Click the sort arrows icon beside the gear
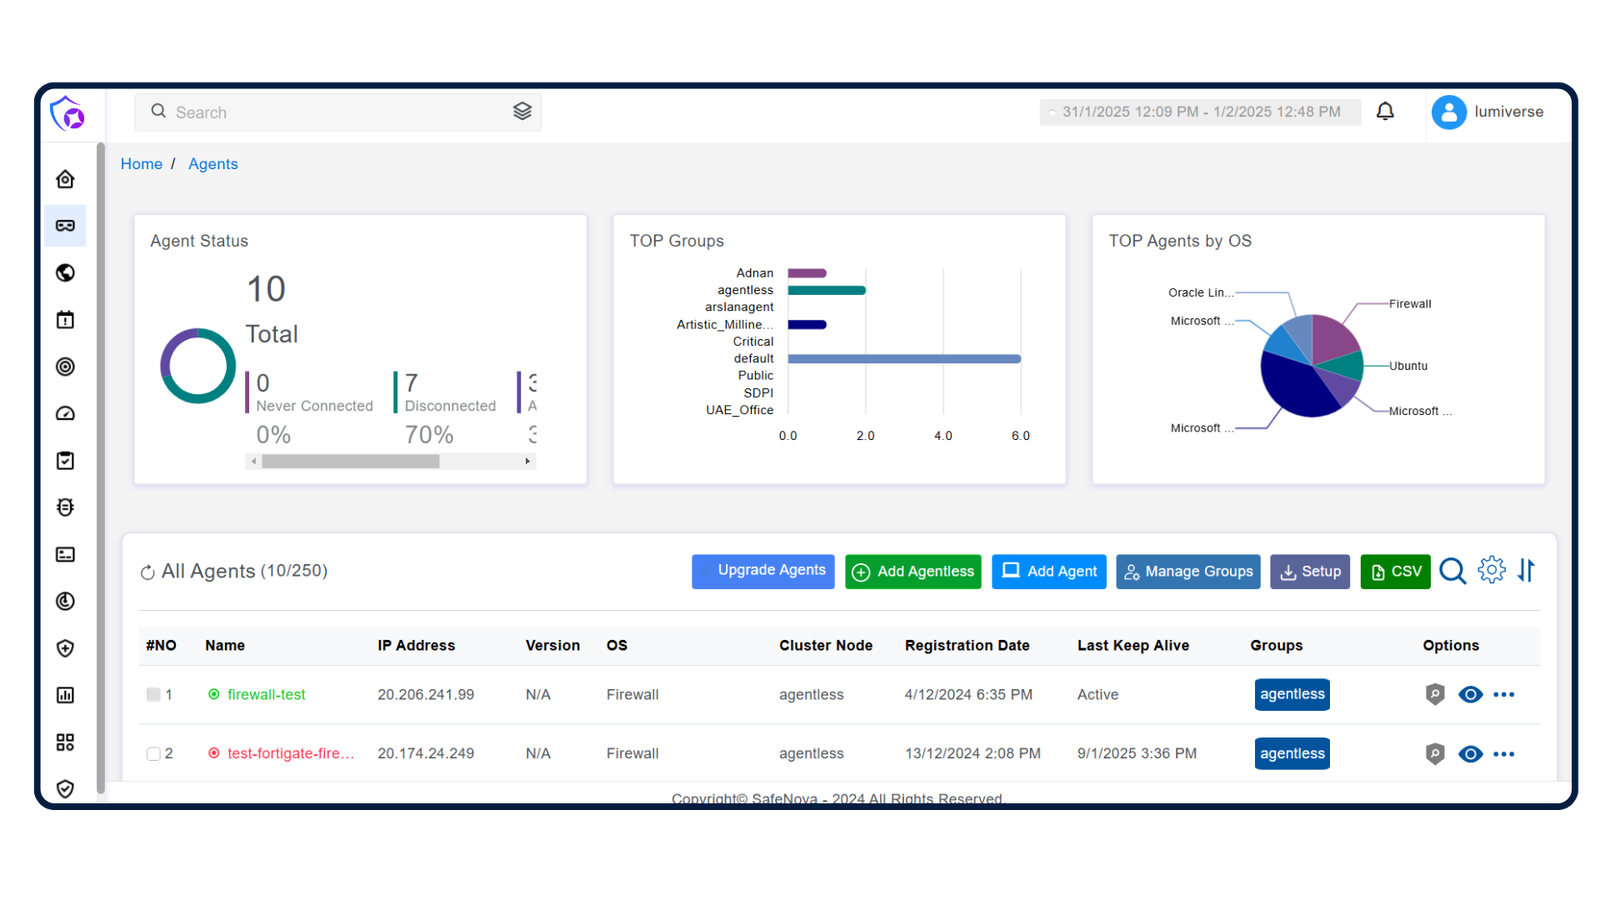1600x900 pixels. (x=1526, y=570)
